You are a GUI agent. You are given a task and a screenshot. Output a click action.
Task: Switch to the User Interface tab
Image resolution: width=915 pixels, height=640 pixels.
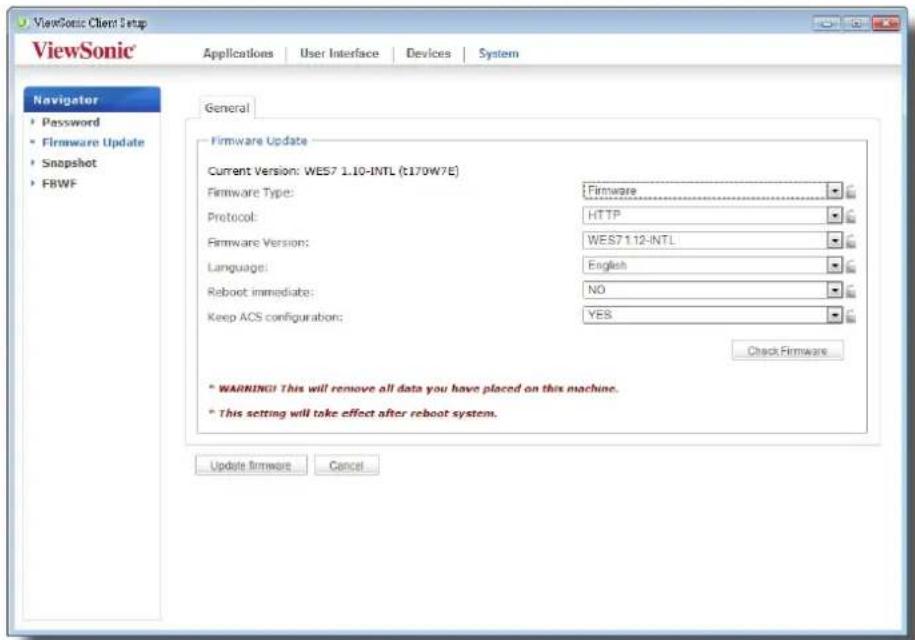pyautogui.click(x=339, y=53)
